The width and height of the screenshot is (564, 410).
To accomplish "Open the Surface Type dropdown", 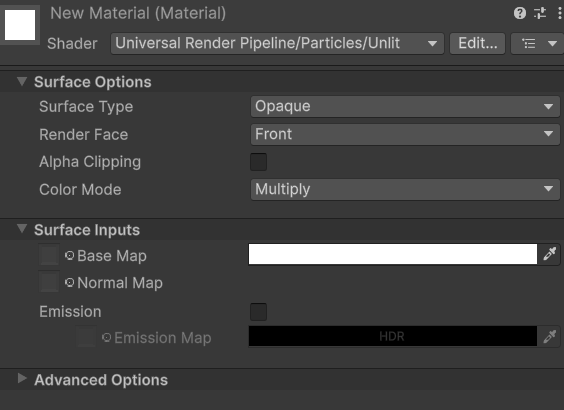I will pos(405,106).
